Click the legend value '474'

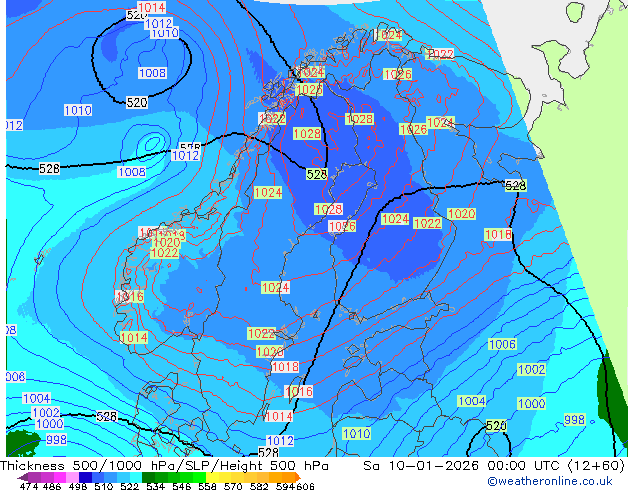(29, 486)
